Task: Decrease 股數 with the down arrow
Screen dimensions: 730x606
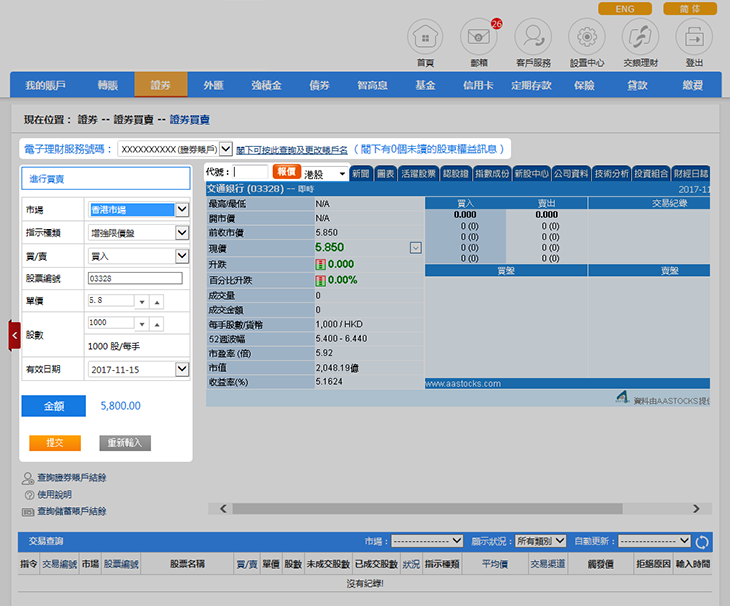Action: [x=141, y=324]
